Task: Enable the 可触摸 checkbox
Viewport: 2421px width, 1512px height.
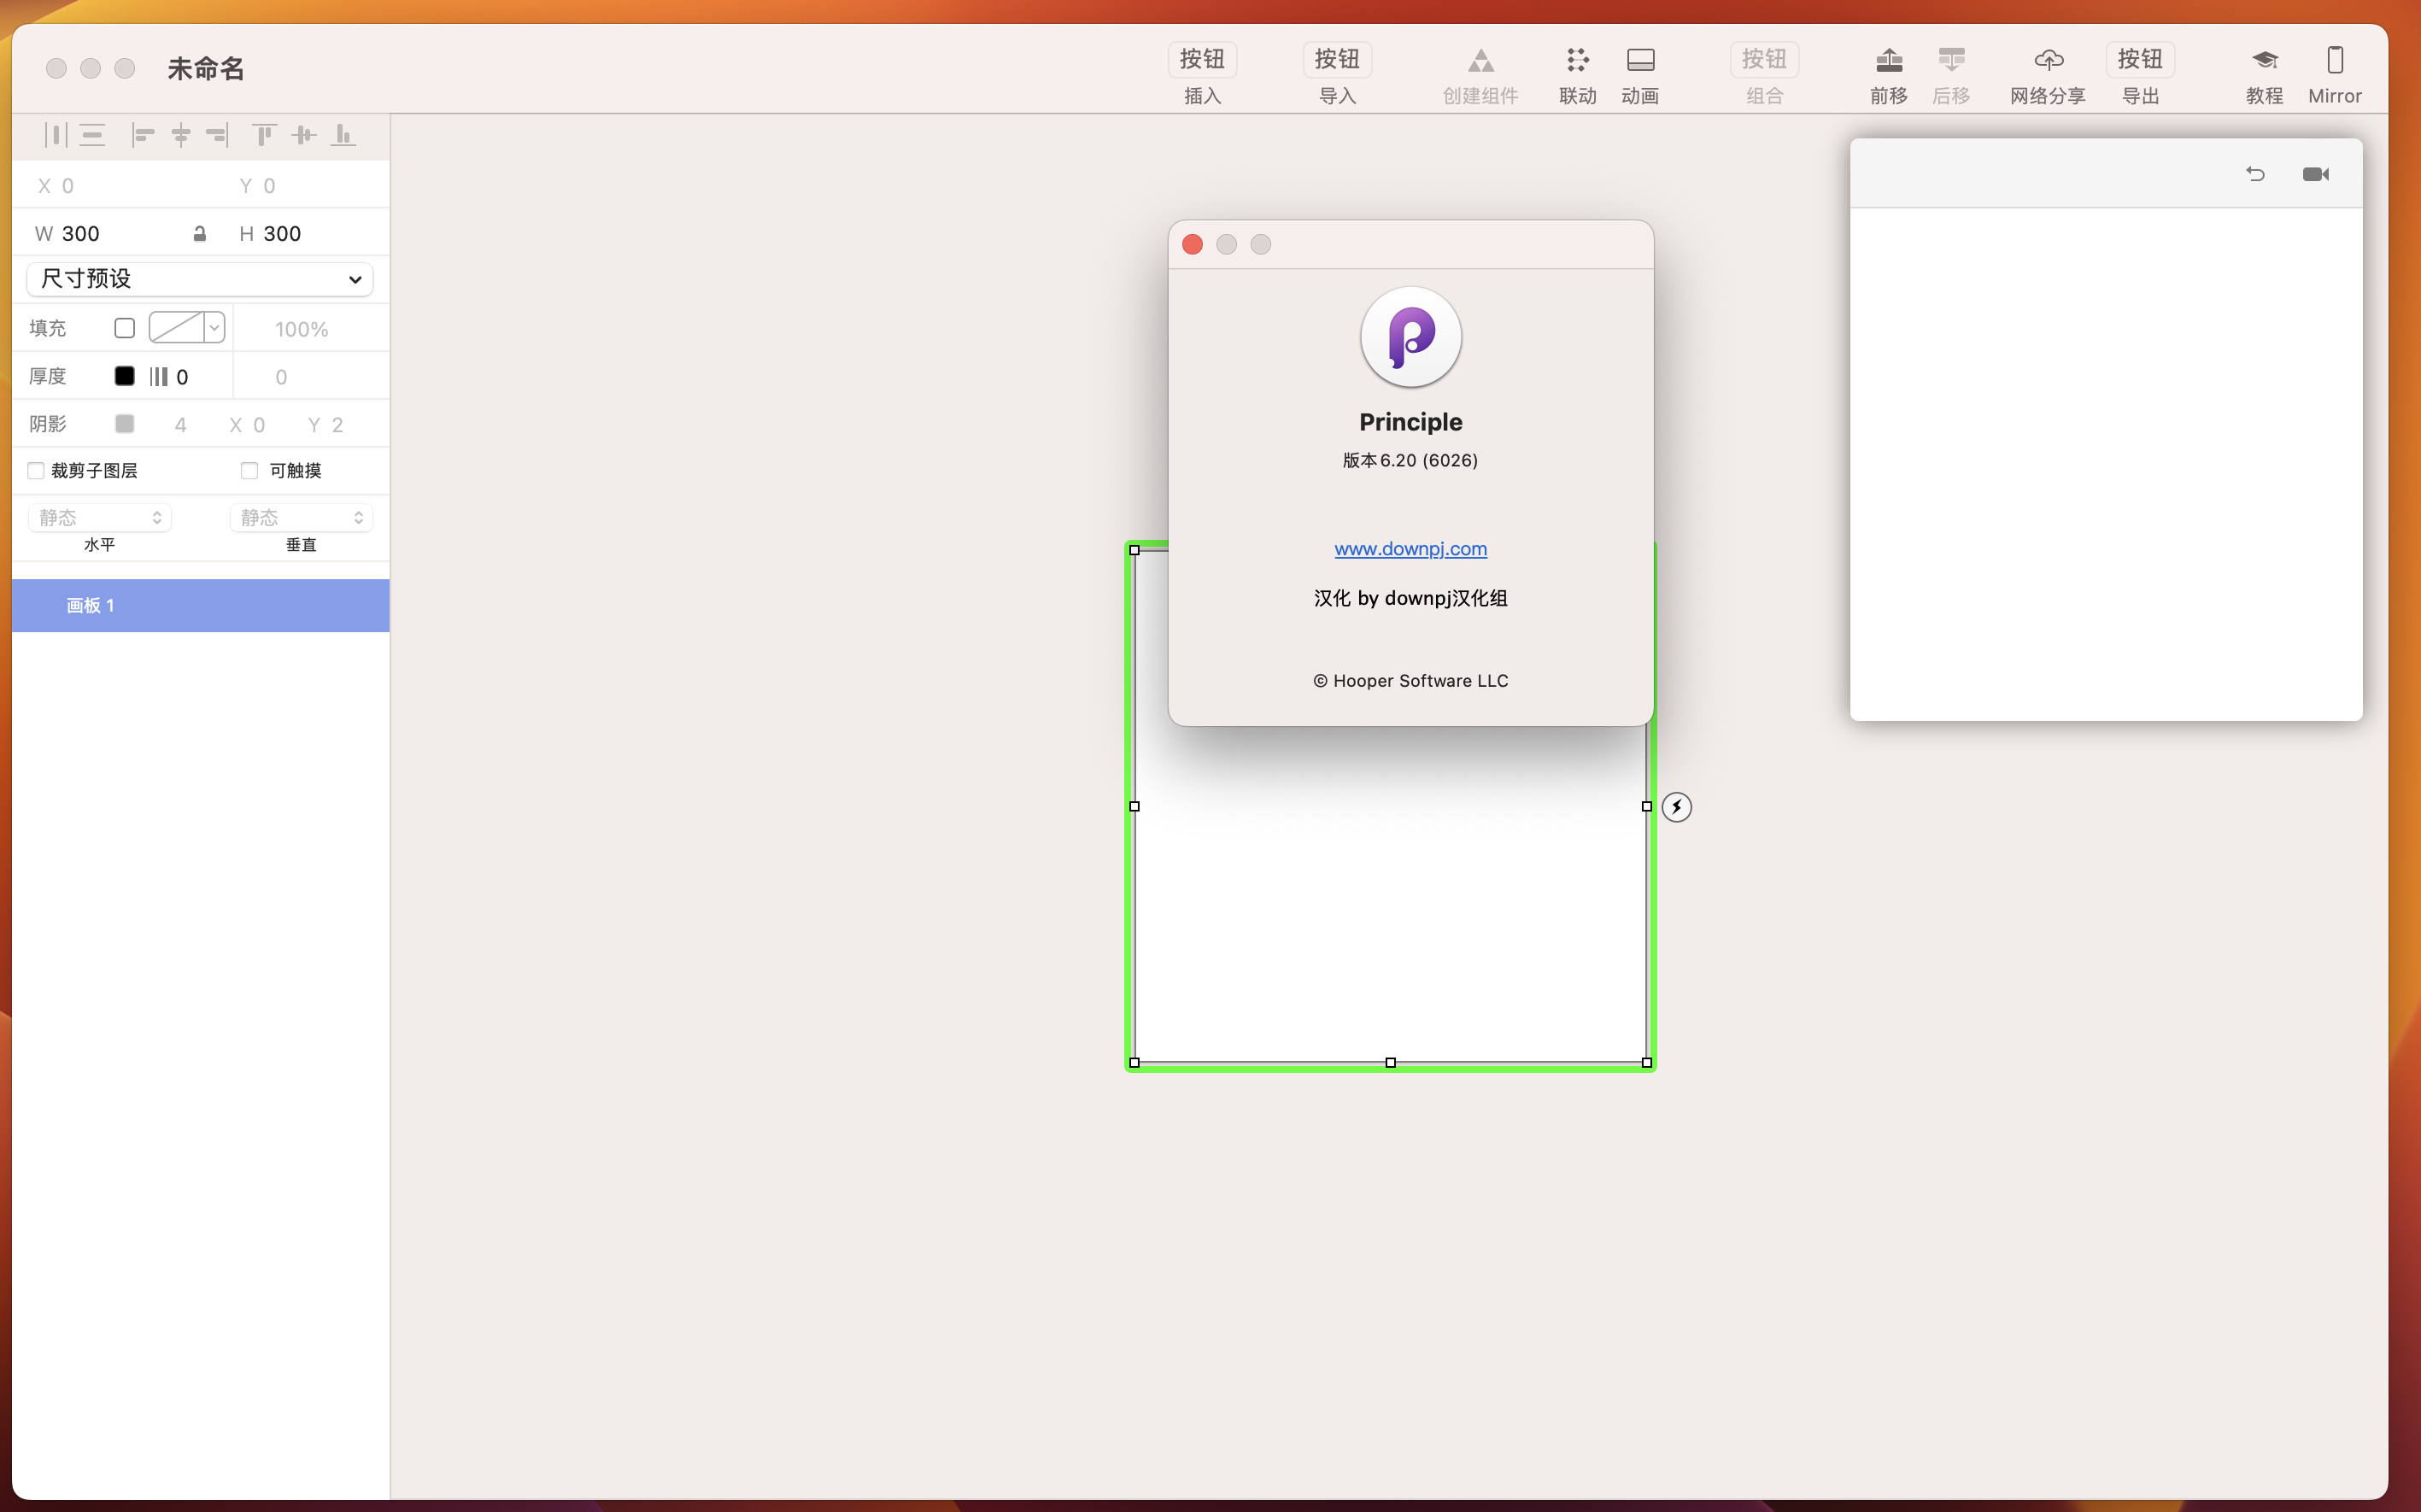Action: [249, 470]
